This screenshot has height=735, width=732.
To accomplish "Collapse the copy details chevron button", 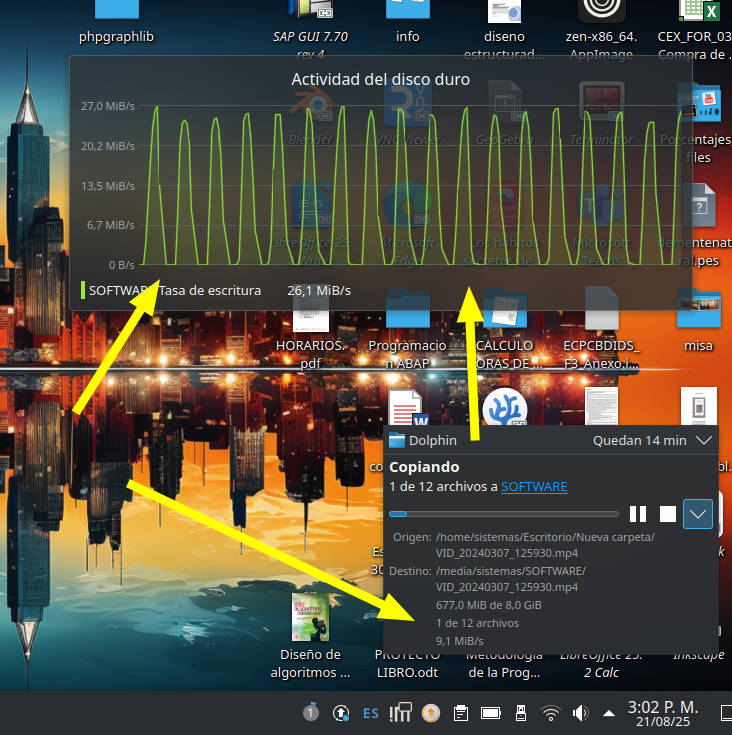I will coord(698,514).
